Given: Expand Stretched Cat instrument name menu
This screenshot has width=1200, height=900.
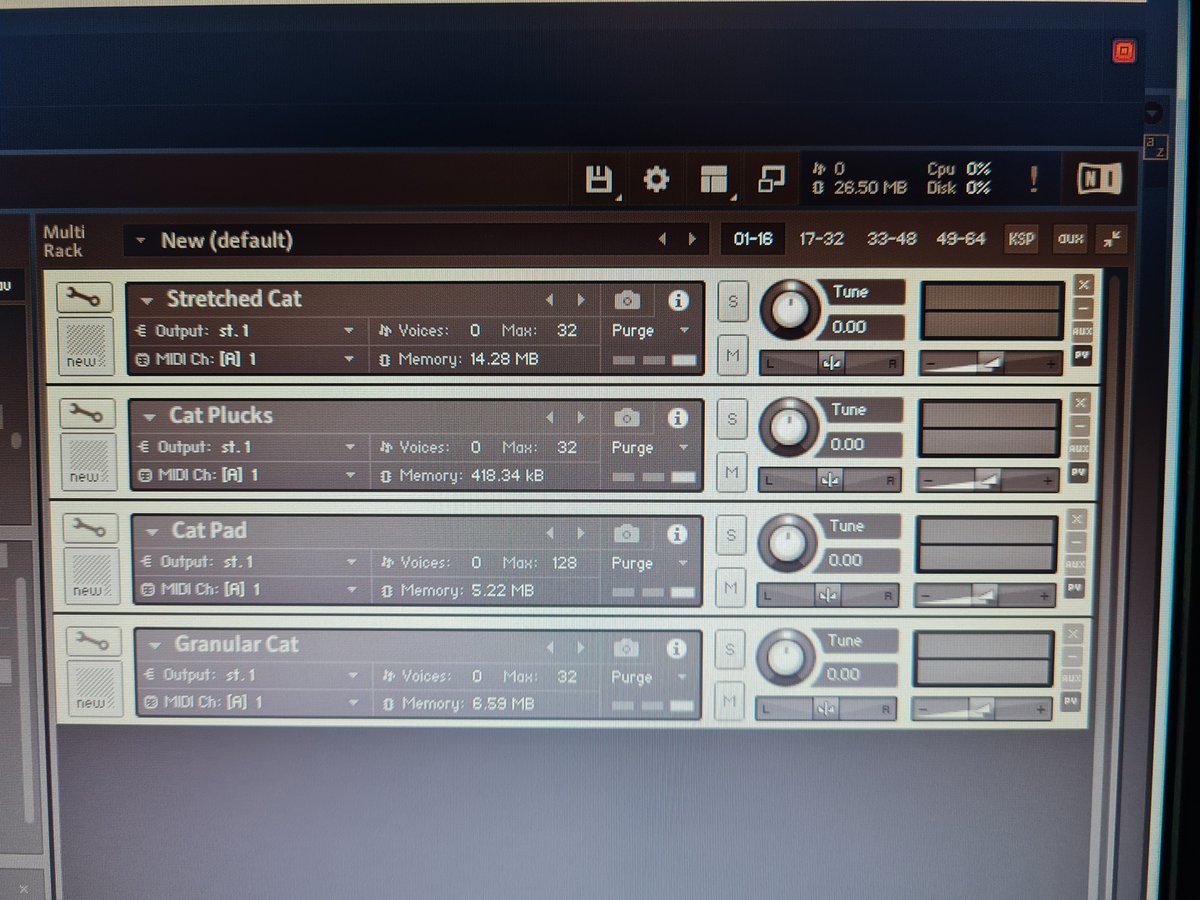Looking at the screenshot, I should coord(147,300).
